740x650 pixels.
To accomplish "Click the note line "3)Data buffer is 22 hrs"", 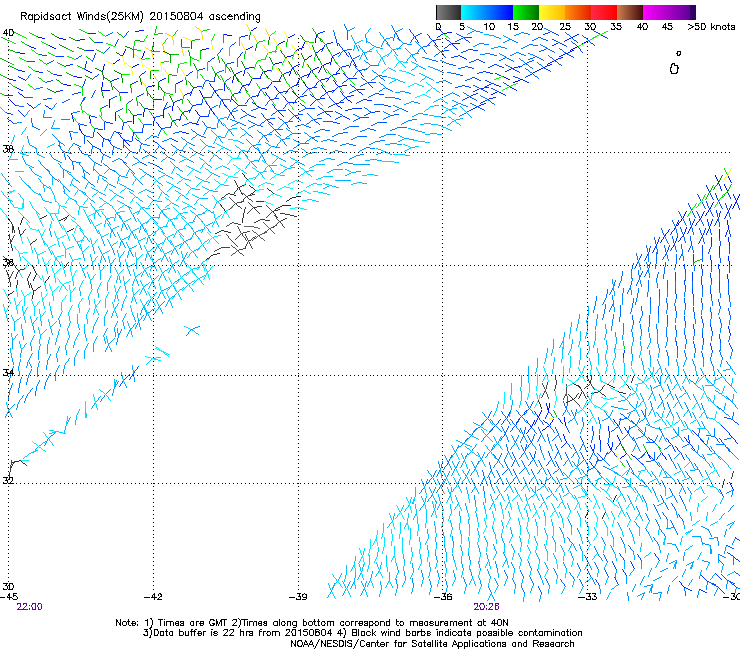I will (362, 633).
